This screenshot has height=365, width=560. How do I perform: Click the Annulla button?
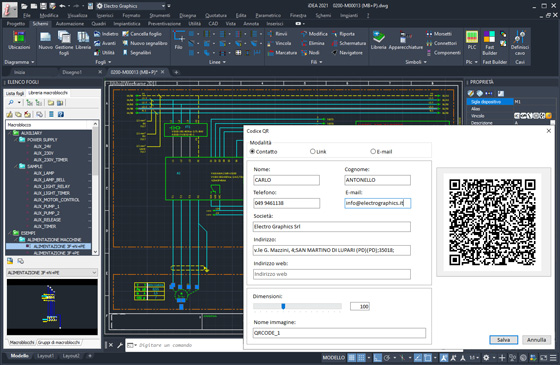point(536,340)
